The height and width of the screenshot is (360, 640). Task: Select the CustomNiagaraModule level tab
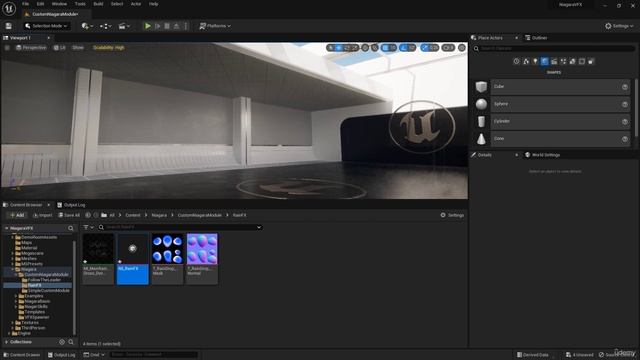(55, 14)
